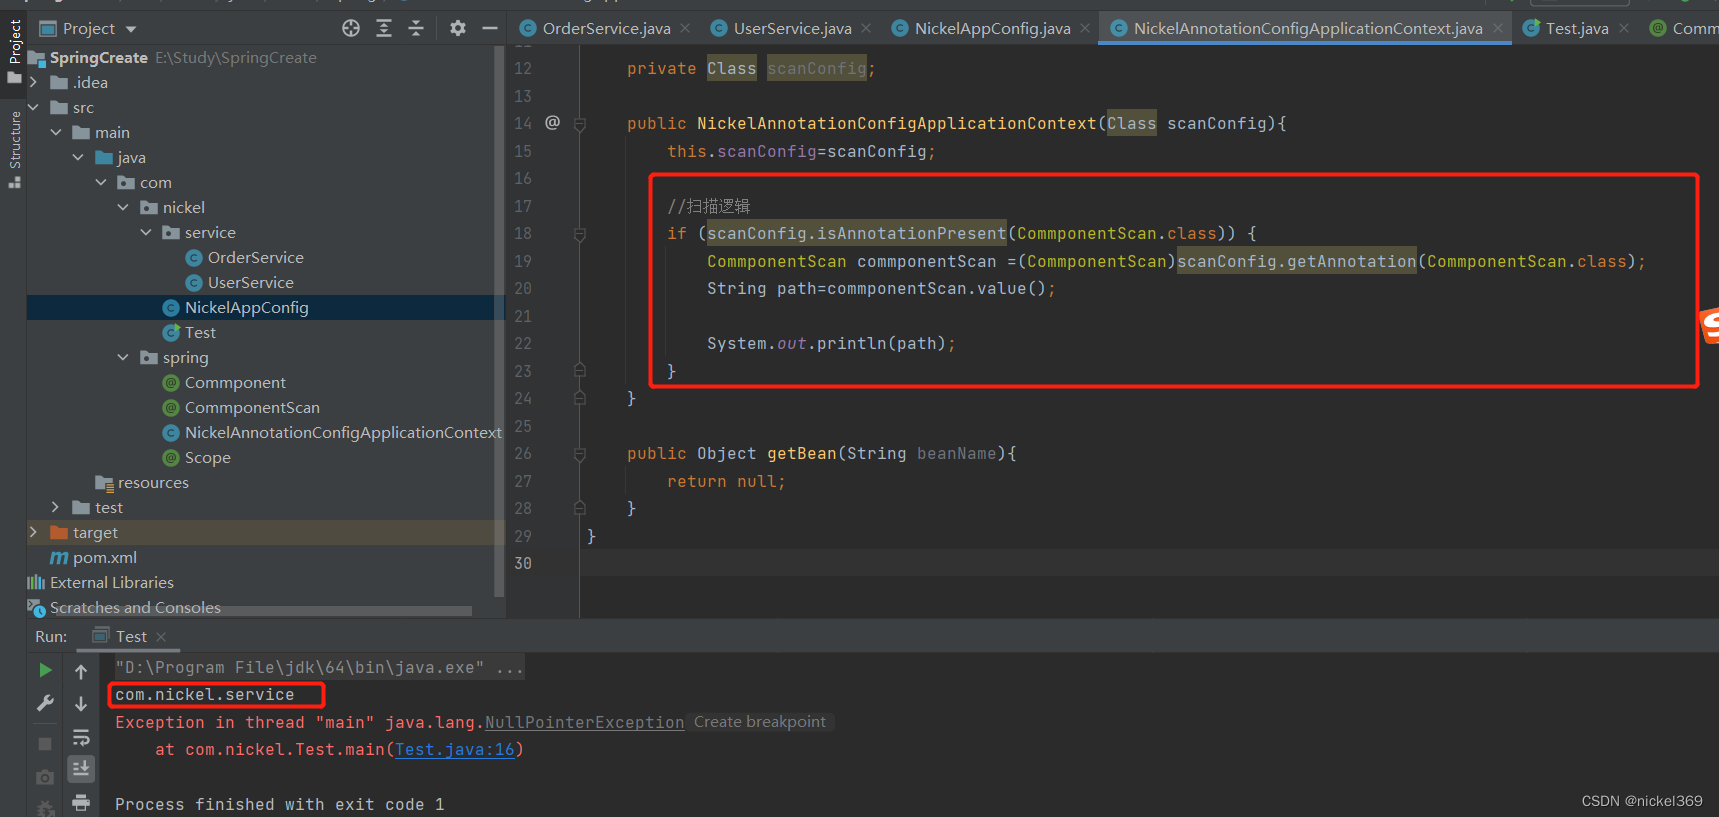Collapse the nickel package chevron
The image size is (1719, 817).
[x=123, y=207]
